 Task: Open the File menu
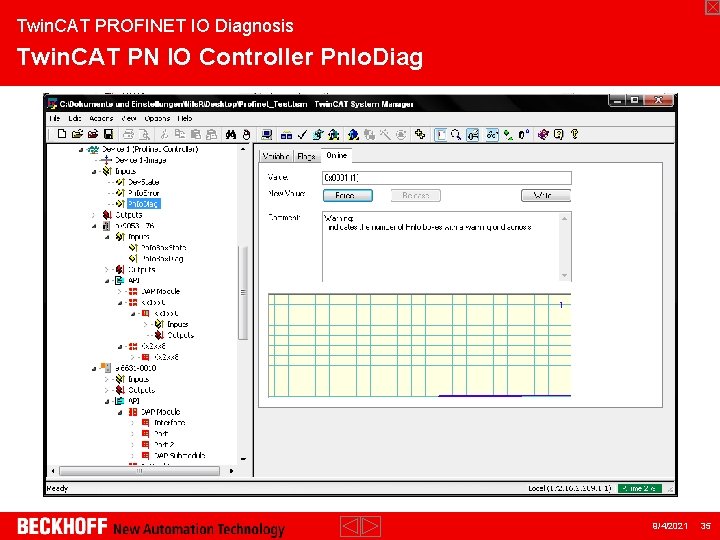point(55,118)
